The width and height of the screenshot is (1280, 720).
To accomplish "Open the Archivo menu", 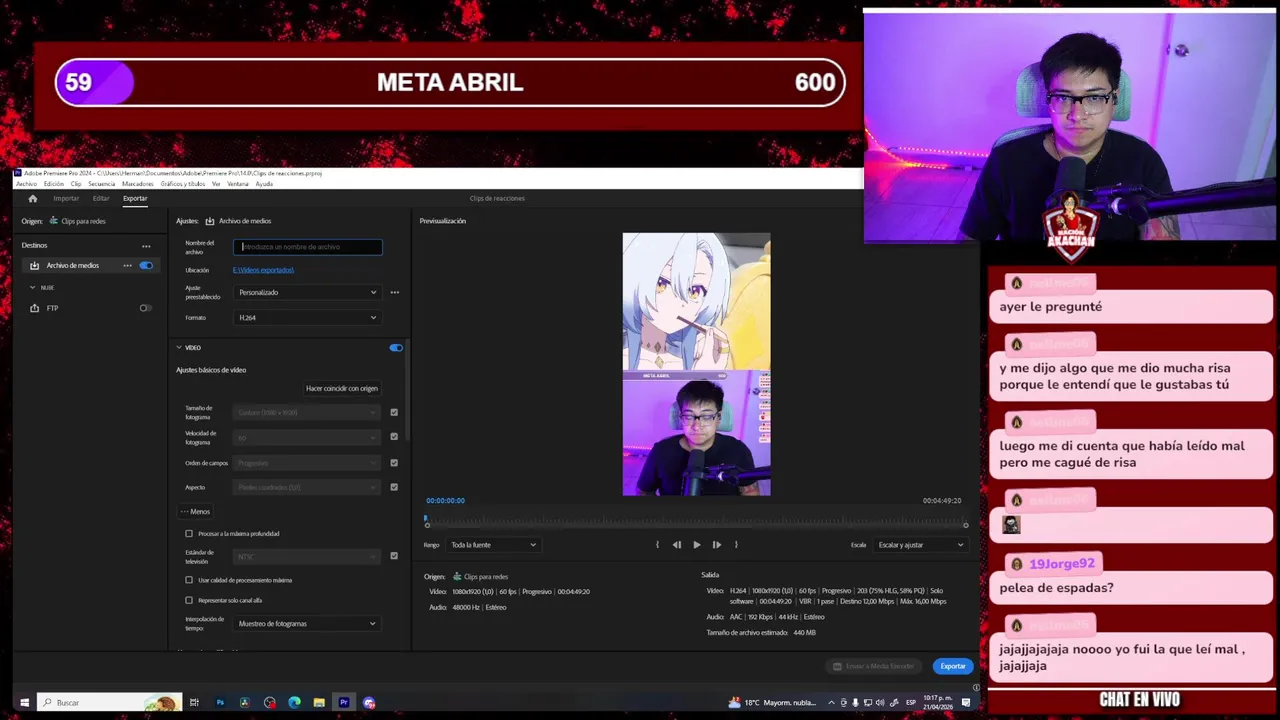I will 26,184.
